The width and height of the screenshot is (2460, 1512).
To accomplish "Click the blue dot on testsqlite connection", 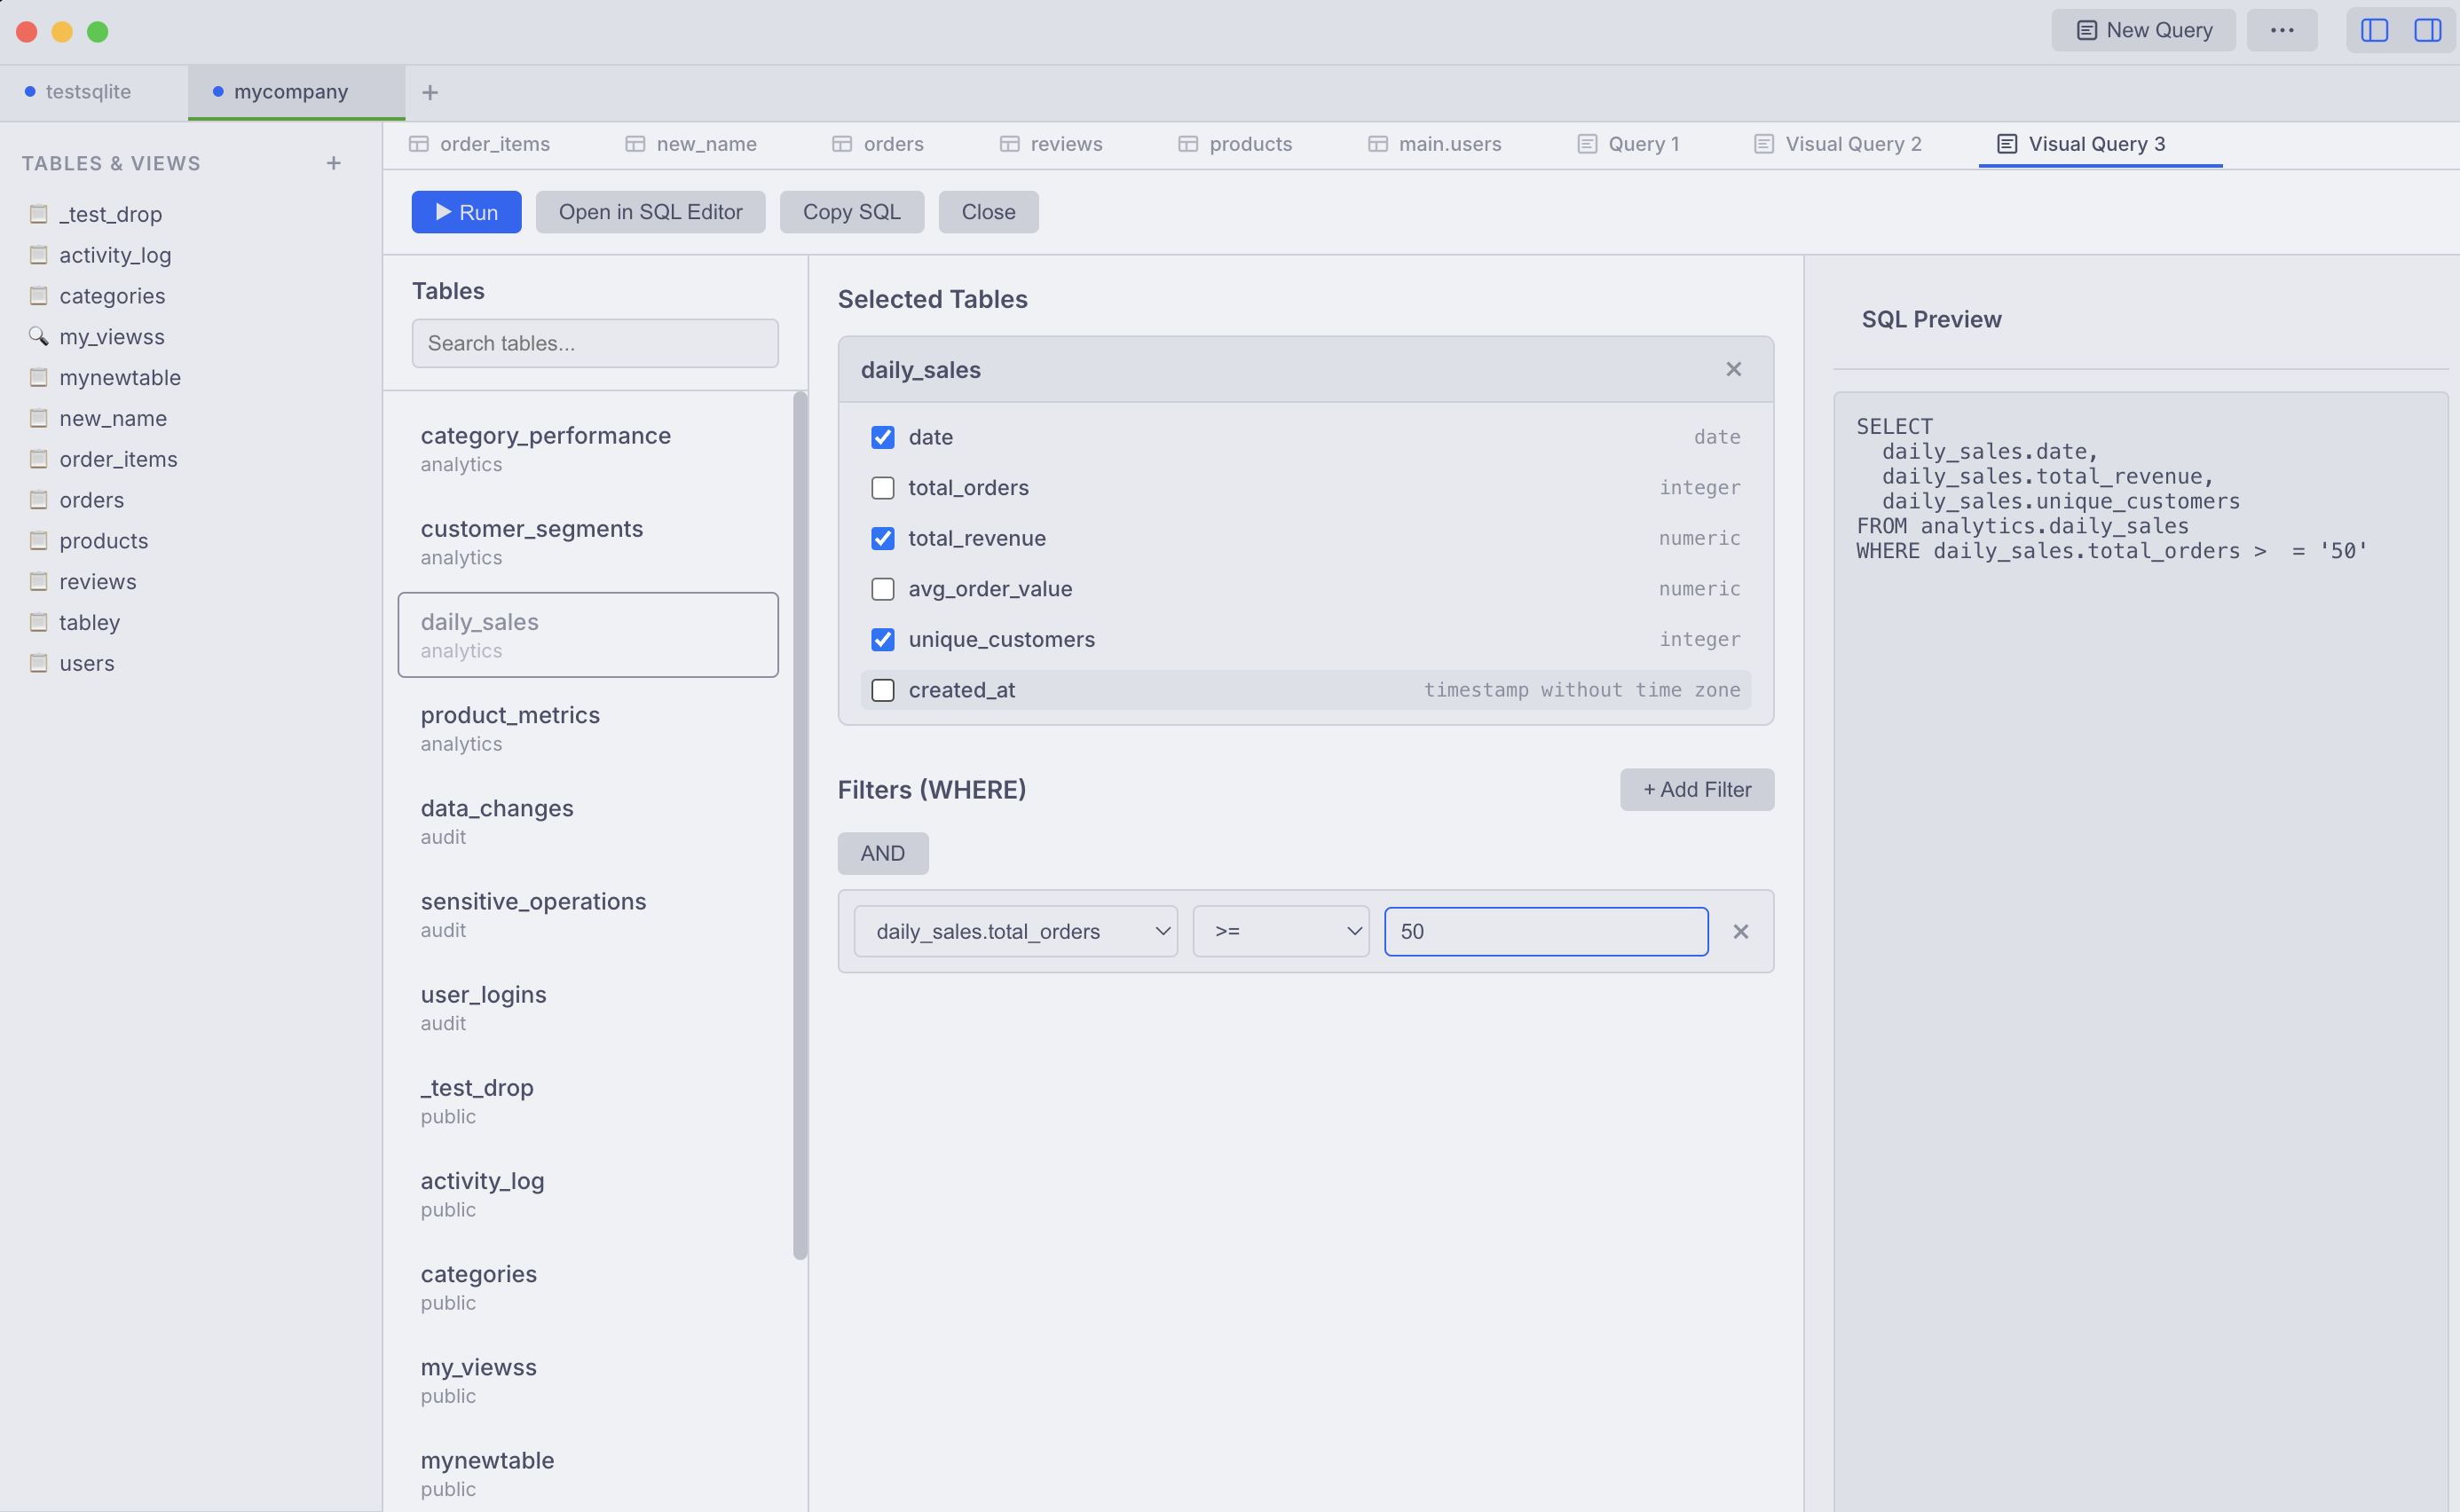I will pyautogui.click(x=30, y=91).
